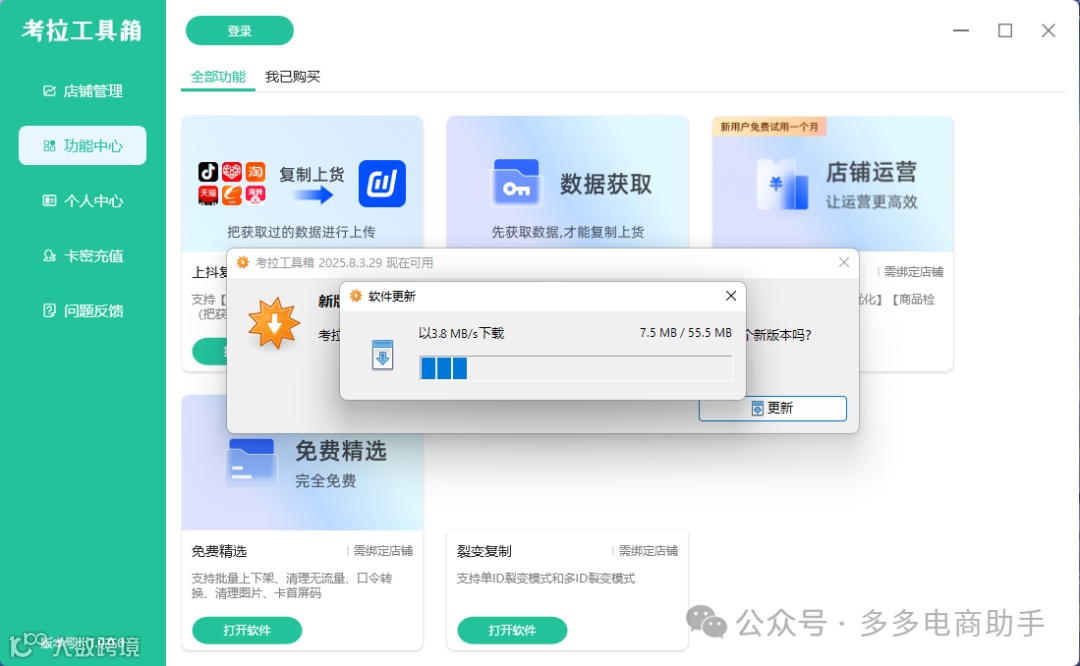Minimize the 考拉工具箱 window
This screenshot has height=666, width=1080.
pos(961,30)
